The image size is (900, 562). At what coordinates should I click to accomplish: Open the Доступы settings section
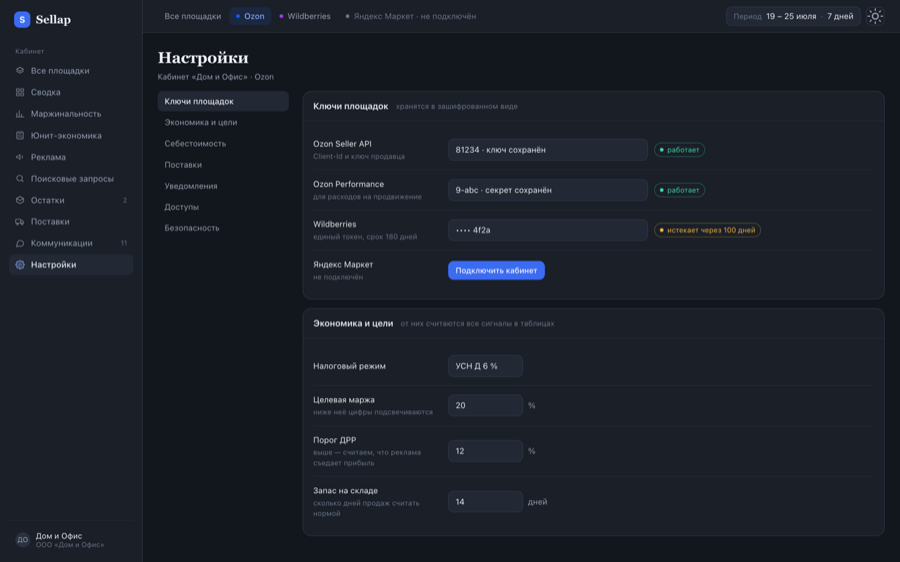[x=223, y=207]
